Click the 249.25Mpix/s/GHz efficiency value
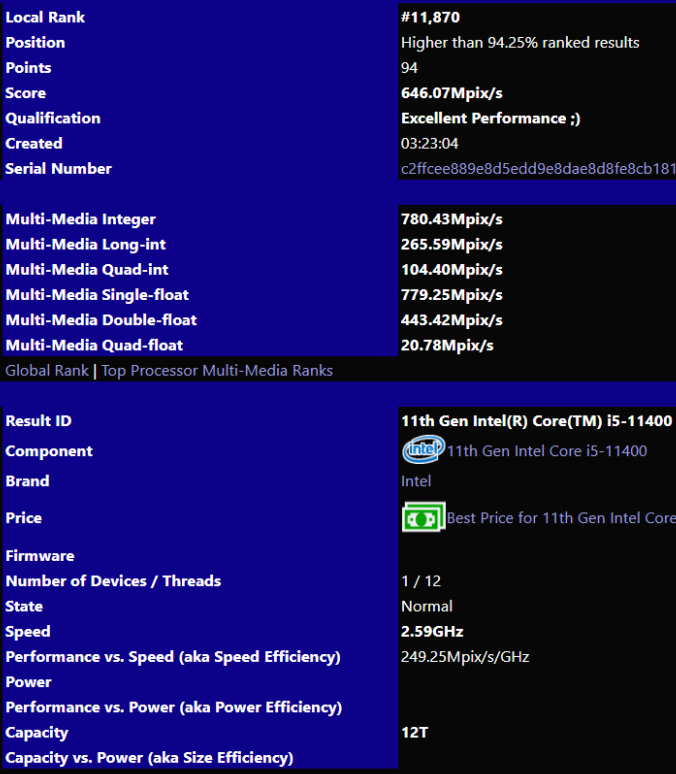This screenshot has width=676, height=774. pos(465,657)
